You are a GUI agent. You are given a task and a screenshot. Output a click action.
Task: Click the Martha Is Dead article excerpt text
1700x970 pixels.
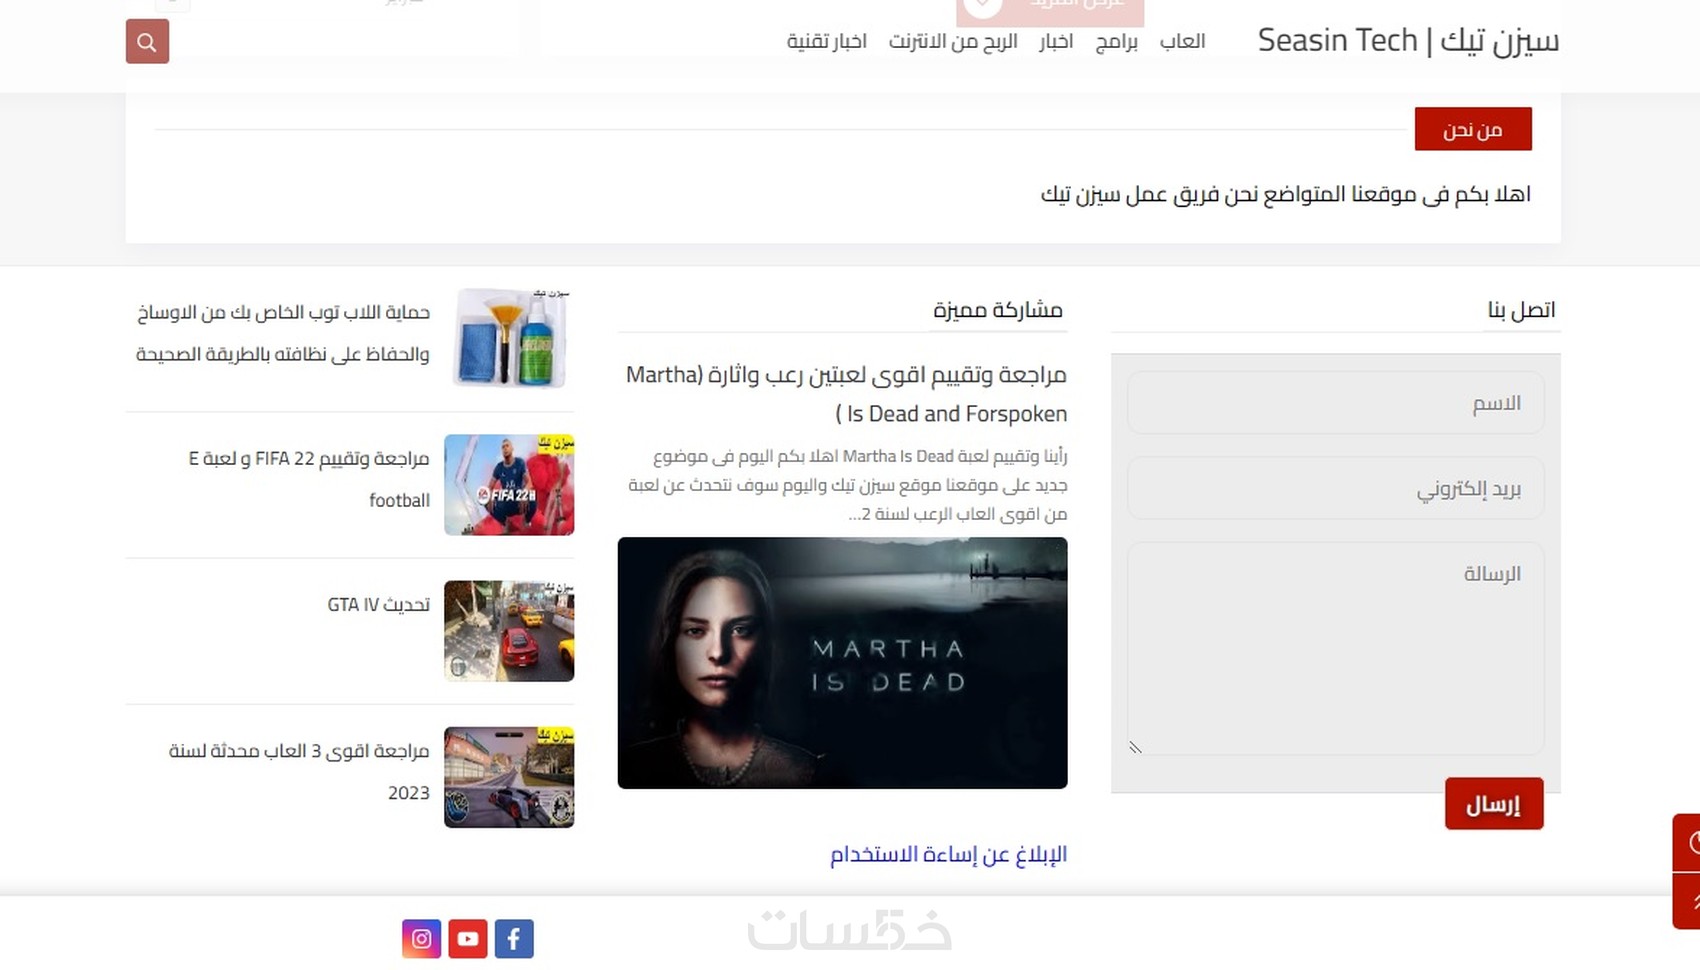pyautogui.click(x=848, y=485)
